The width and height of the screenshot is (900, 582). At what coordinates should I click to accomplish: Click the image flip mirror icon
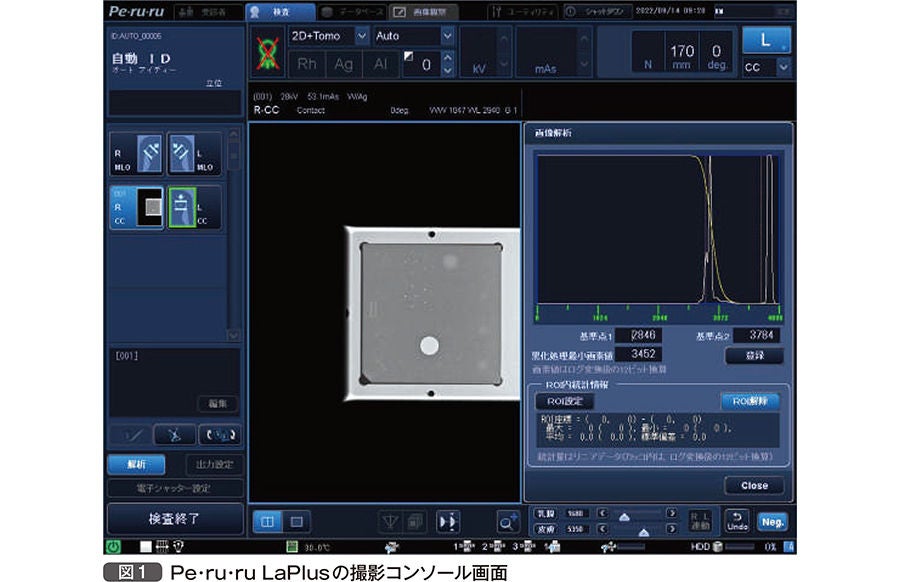[448, 522]
